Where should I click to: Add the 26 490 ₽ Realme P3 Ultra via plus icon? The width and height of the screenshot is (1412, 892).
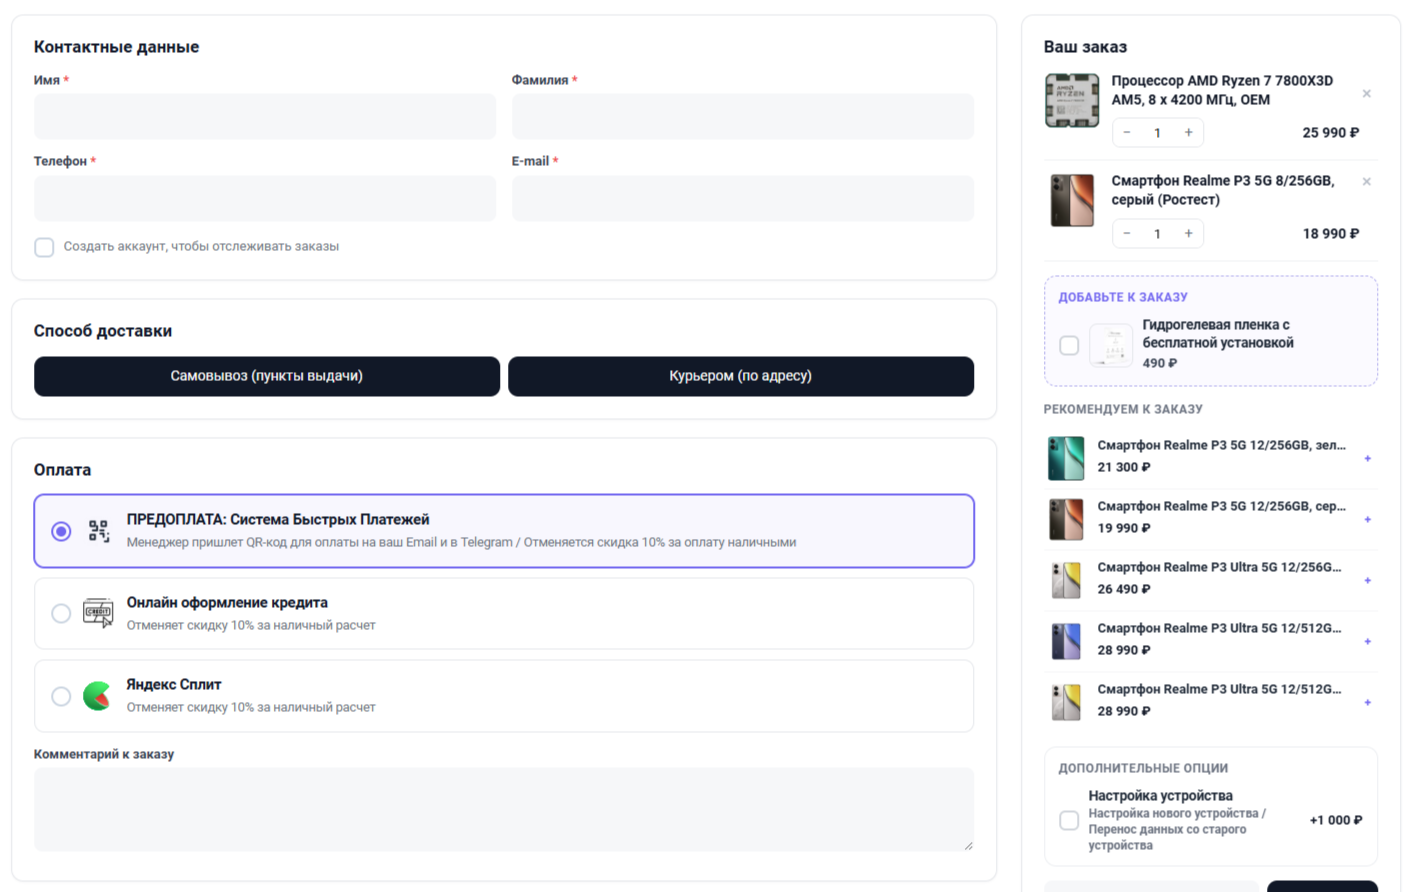pos(1367,580)
